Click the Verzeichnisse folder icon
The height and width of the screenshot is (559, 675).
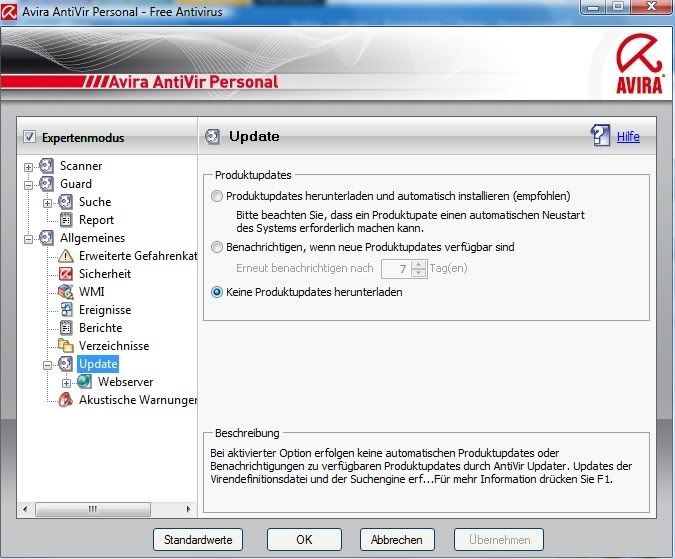(66, 346)
